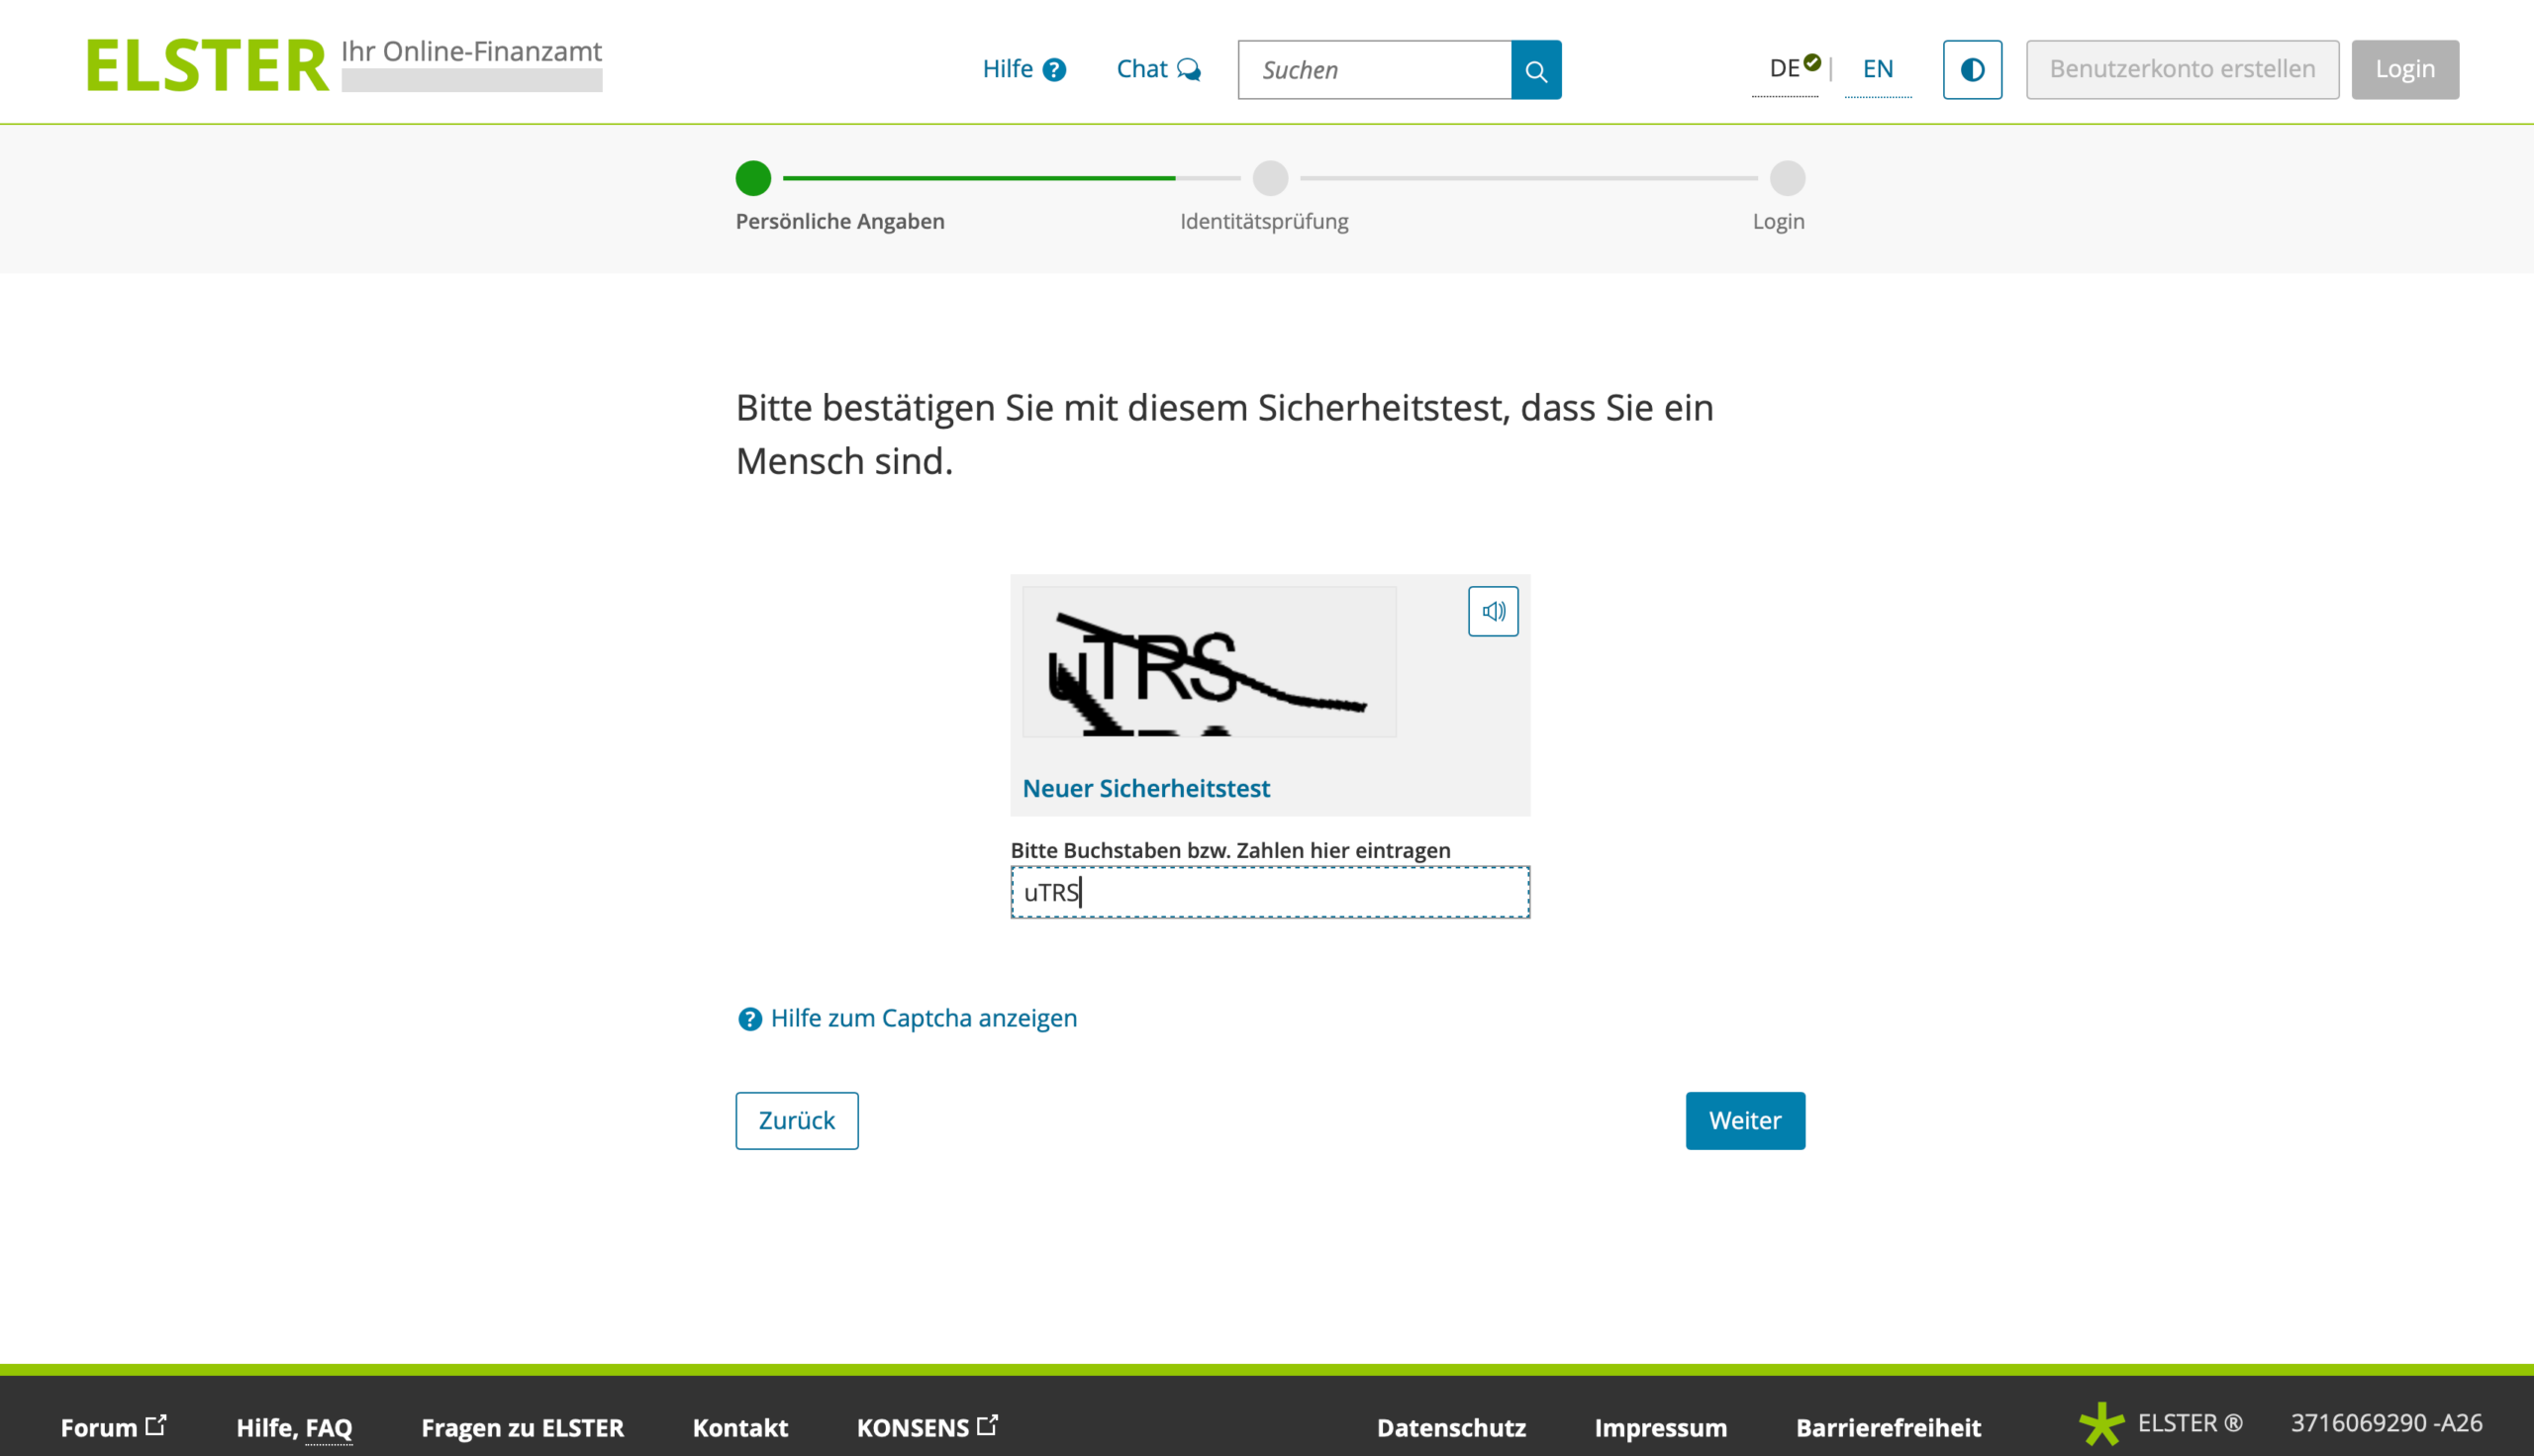The height and width of the screenshot is (1456, 2534).
Task: Click the Ihr Online-Finanzamt tagline
Action: [x=471, y=51]
